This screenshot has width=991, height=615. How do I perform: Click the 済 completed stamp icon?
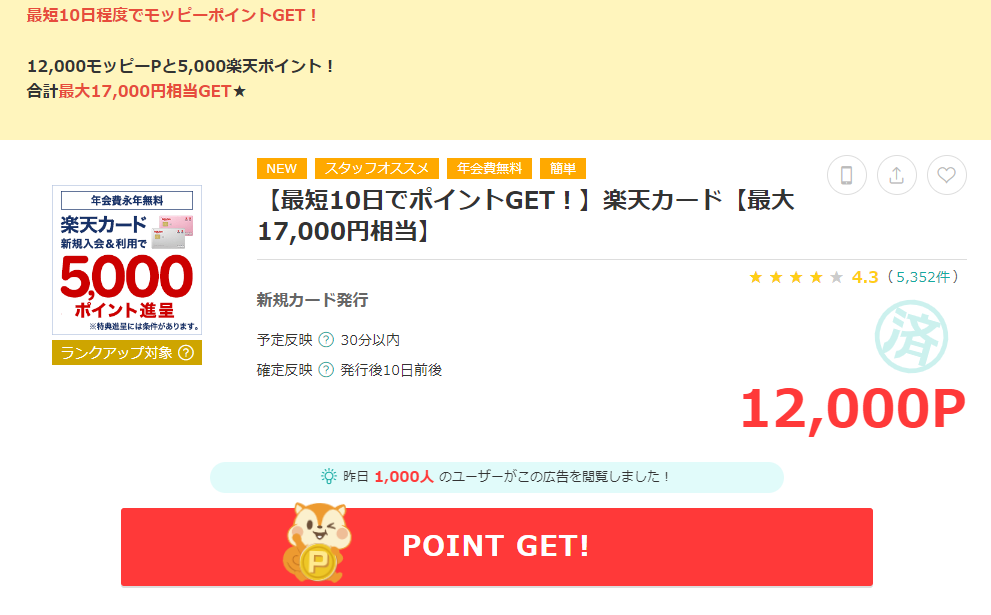point(911,336)
